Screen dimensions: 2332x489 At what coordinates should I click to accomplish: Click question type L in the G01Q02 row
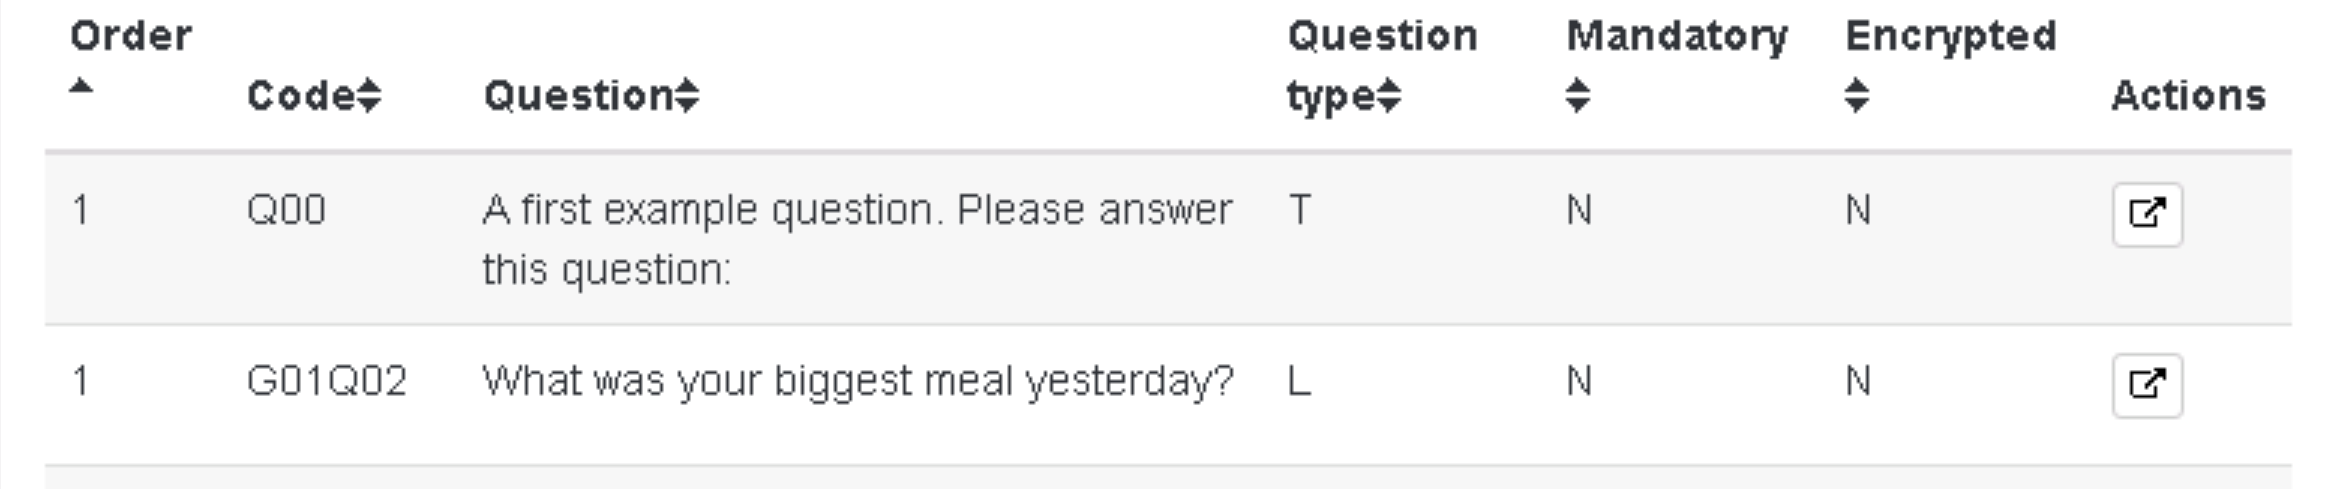click(x=1299, y=381)
